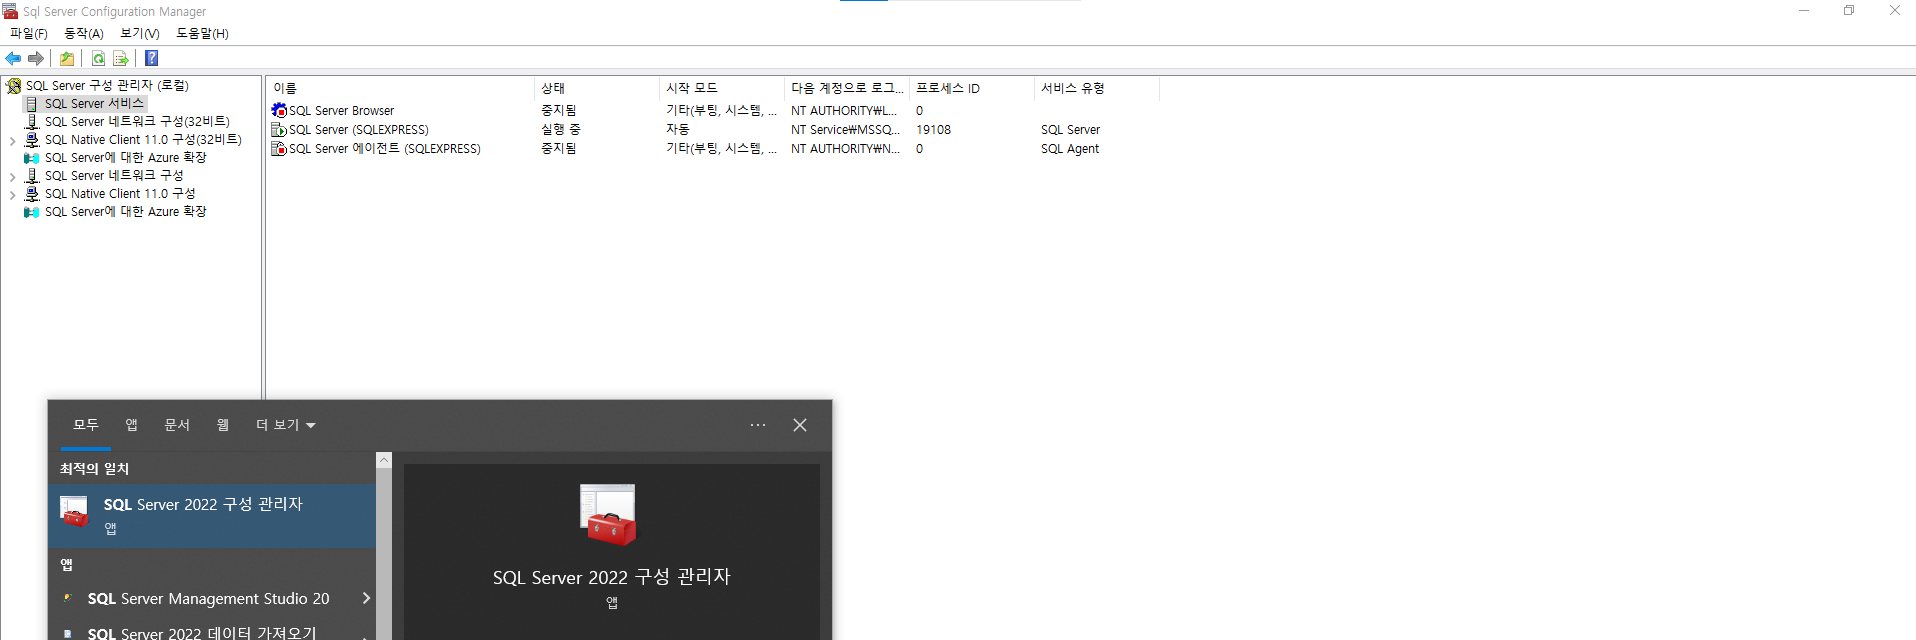Open the 더 보기 dropdown in the search panel

[286, 425]
